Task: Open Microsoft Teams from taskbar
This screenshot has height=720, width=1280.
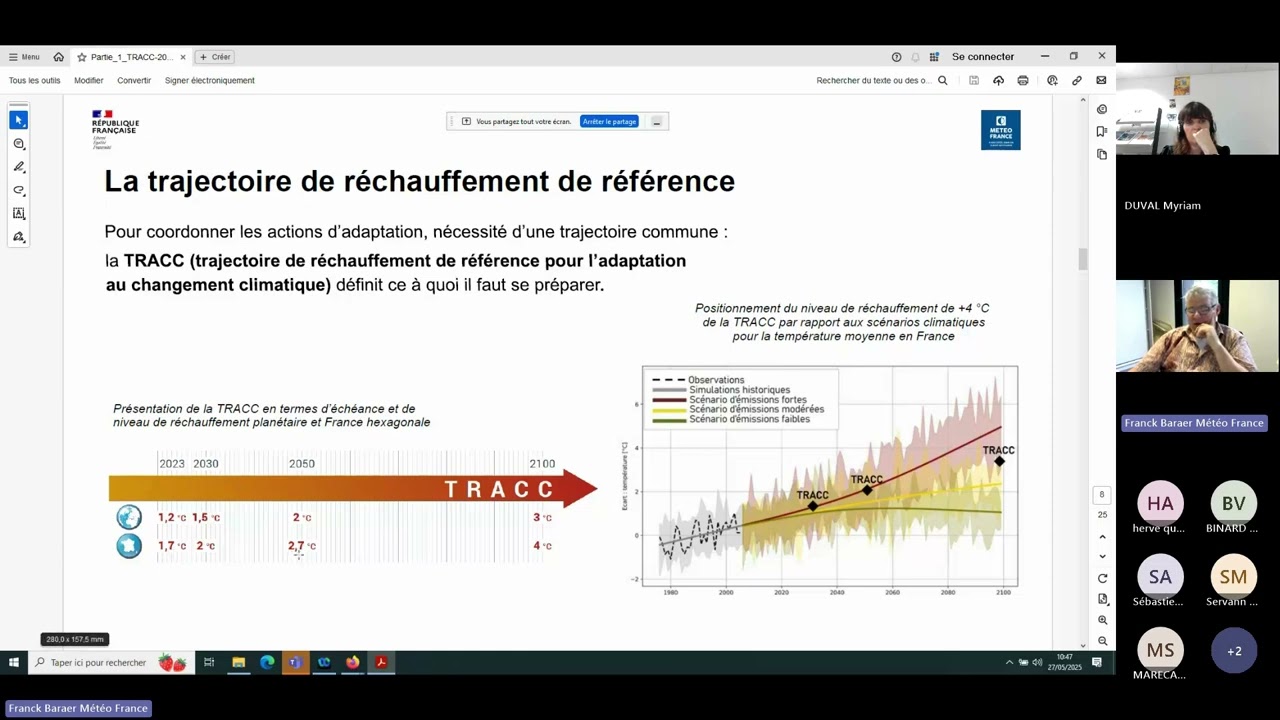Action: coord(295,662)
